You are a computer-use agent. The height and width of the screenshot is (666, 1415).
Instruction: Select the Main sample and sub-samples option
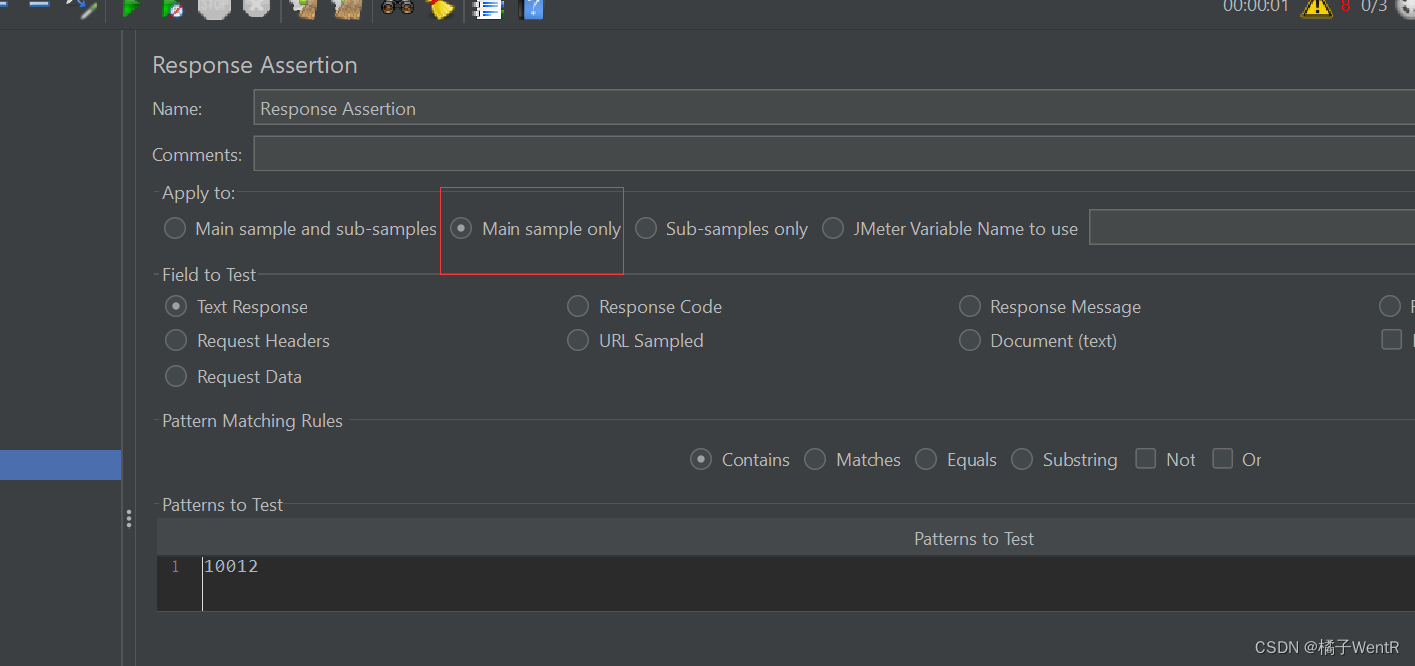[174, 228]
